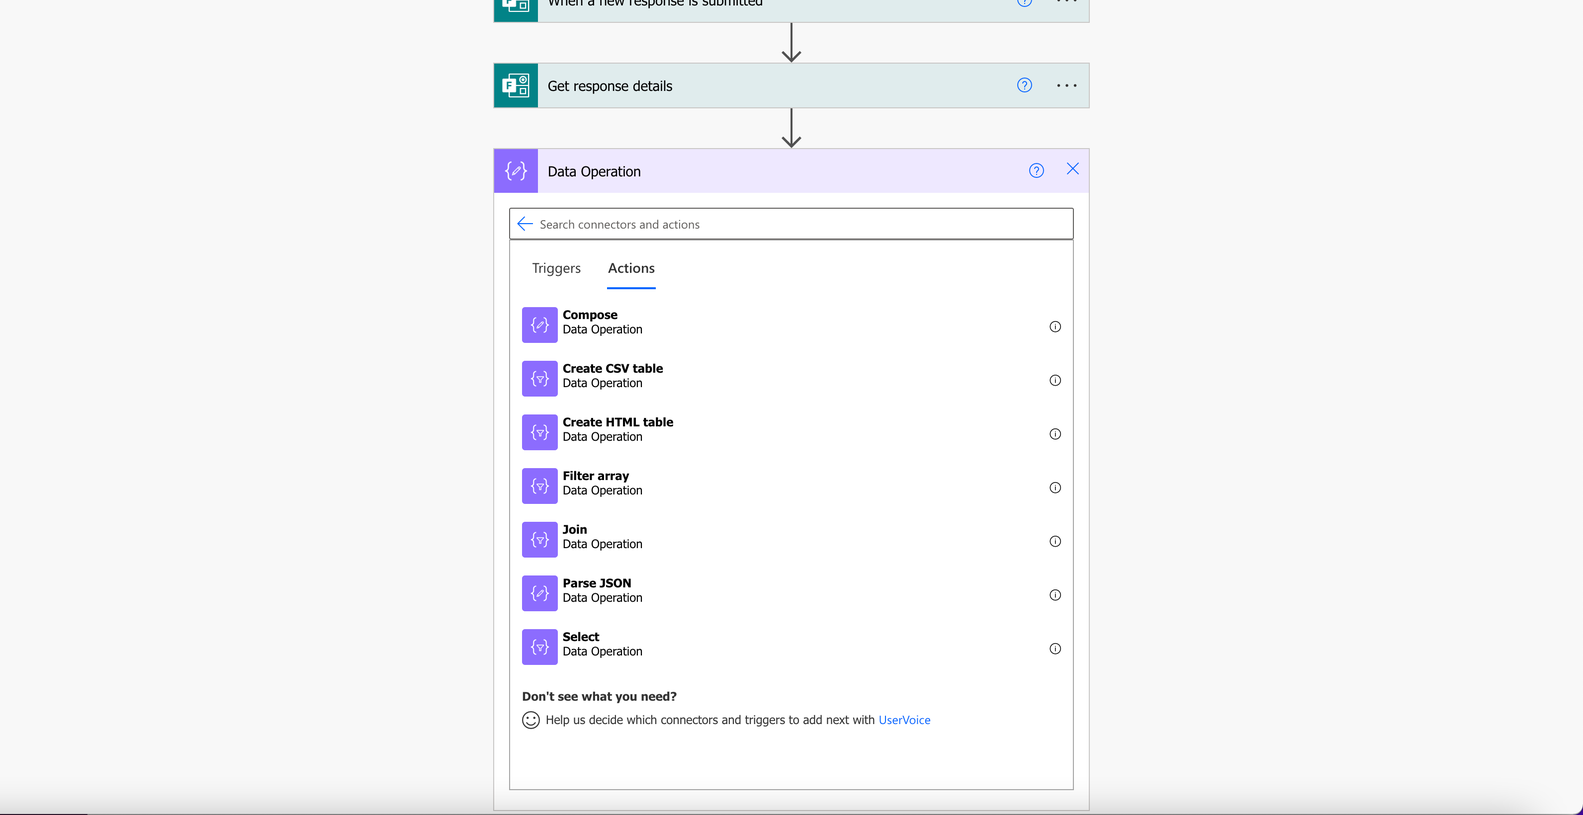This screenshot has height=815, width=1583.
Task: Click the Join action icon
Action: click(x=539, y=540)
